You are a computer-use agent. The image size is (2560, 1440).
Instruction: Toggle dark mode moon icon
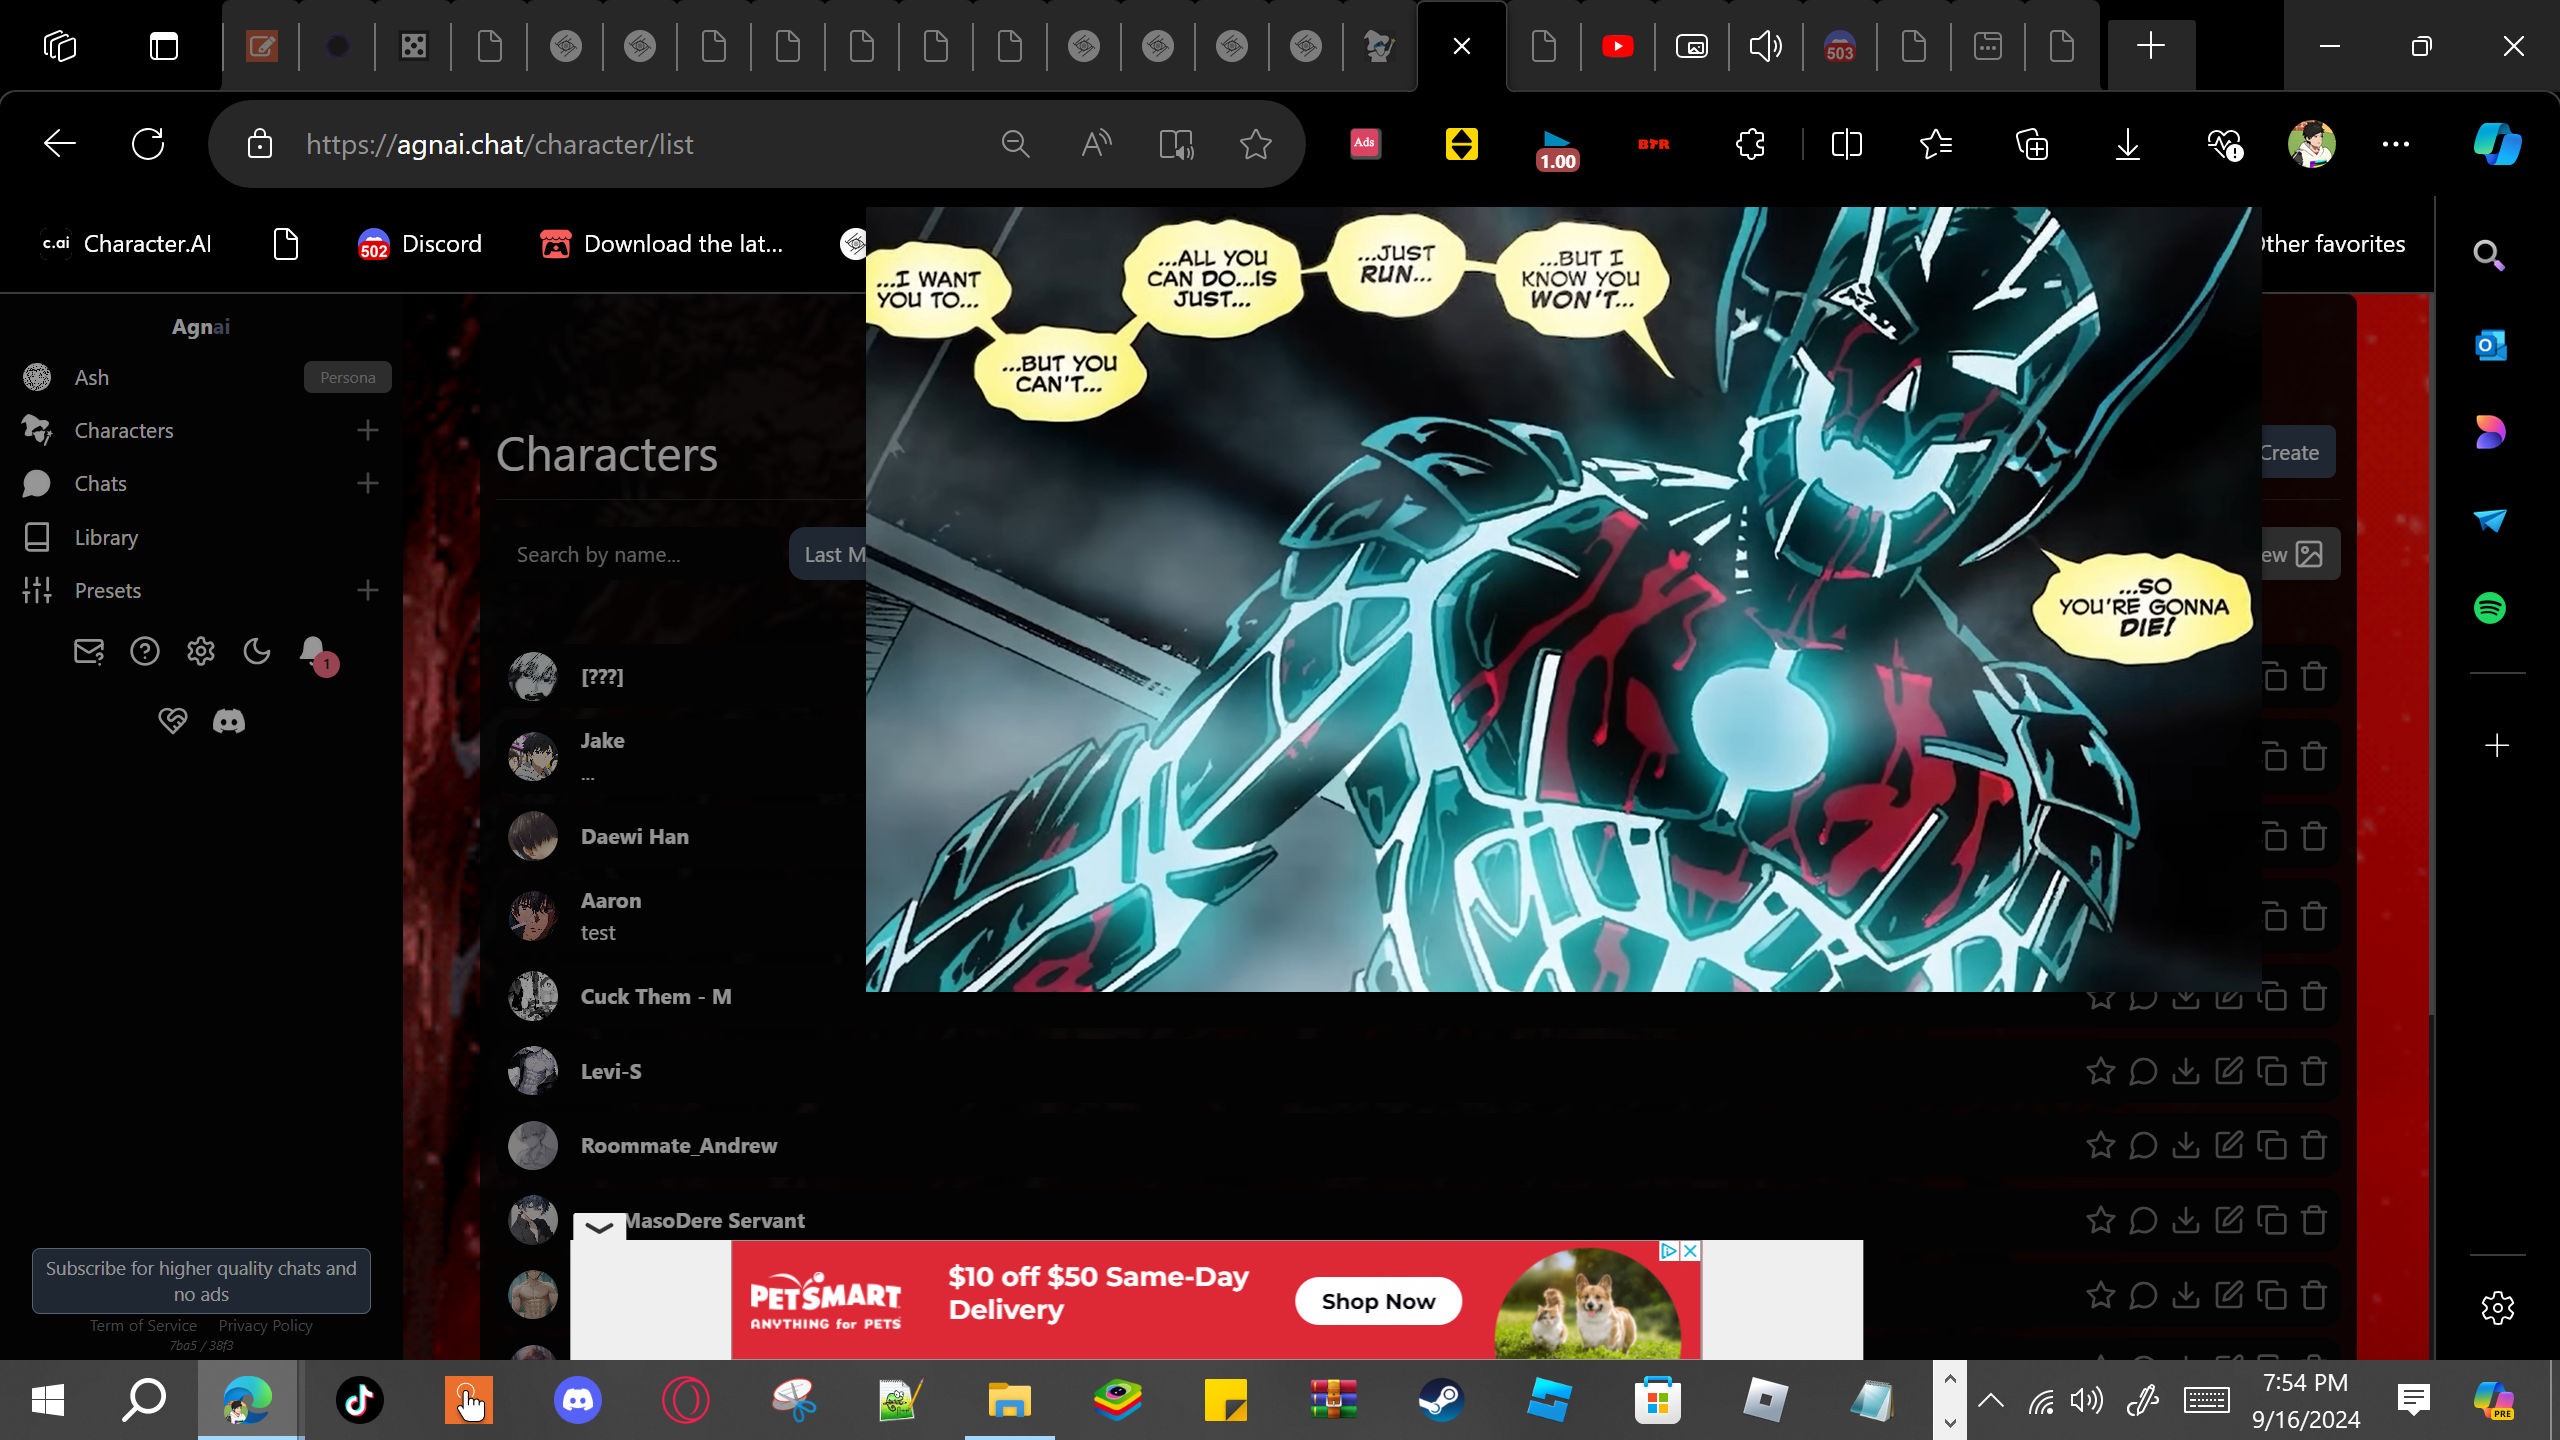pos(257,652)
